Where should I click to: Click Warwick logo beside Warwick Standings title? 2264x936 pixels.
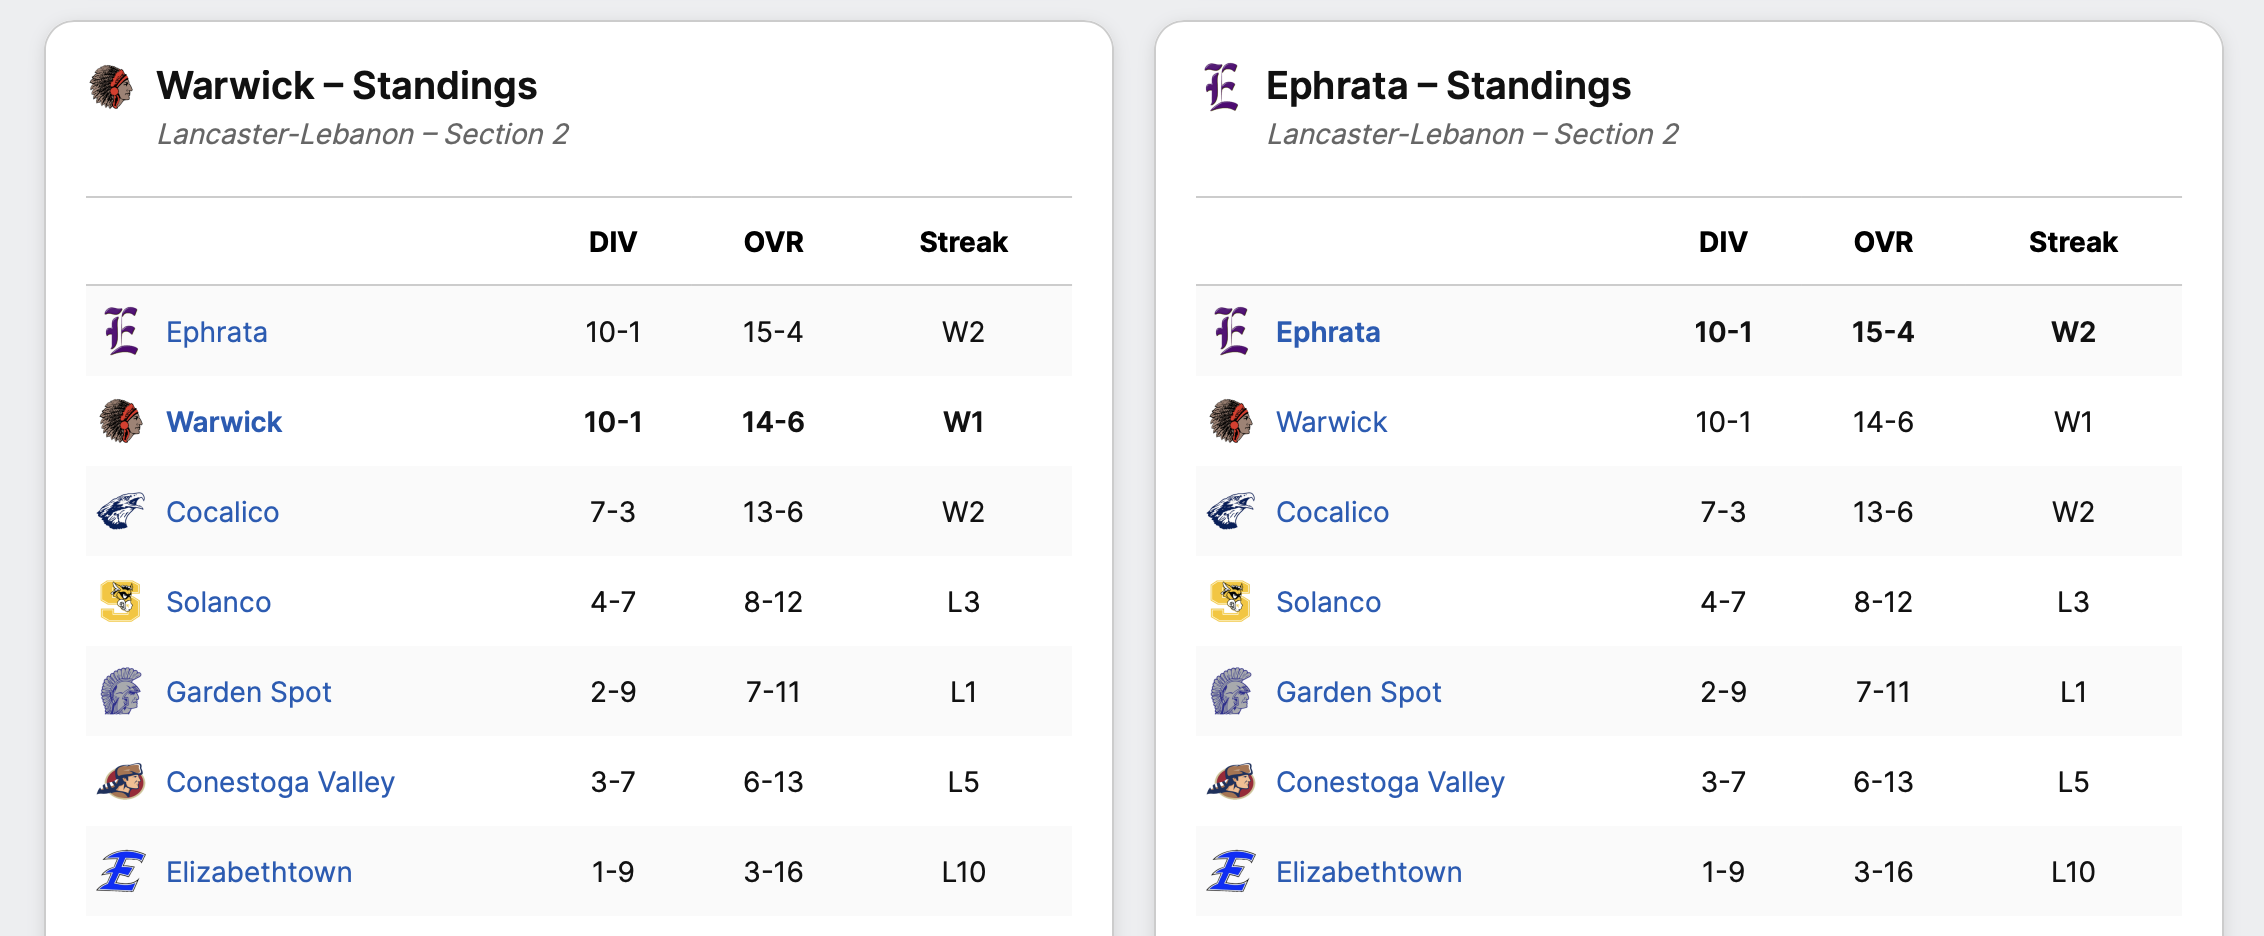111,87
